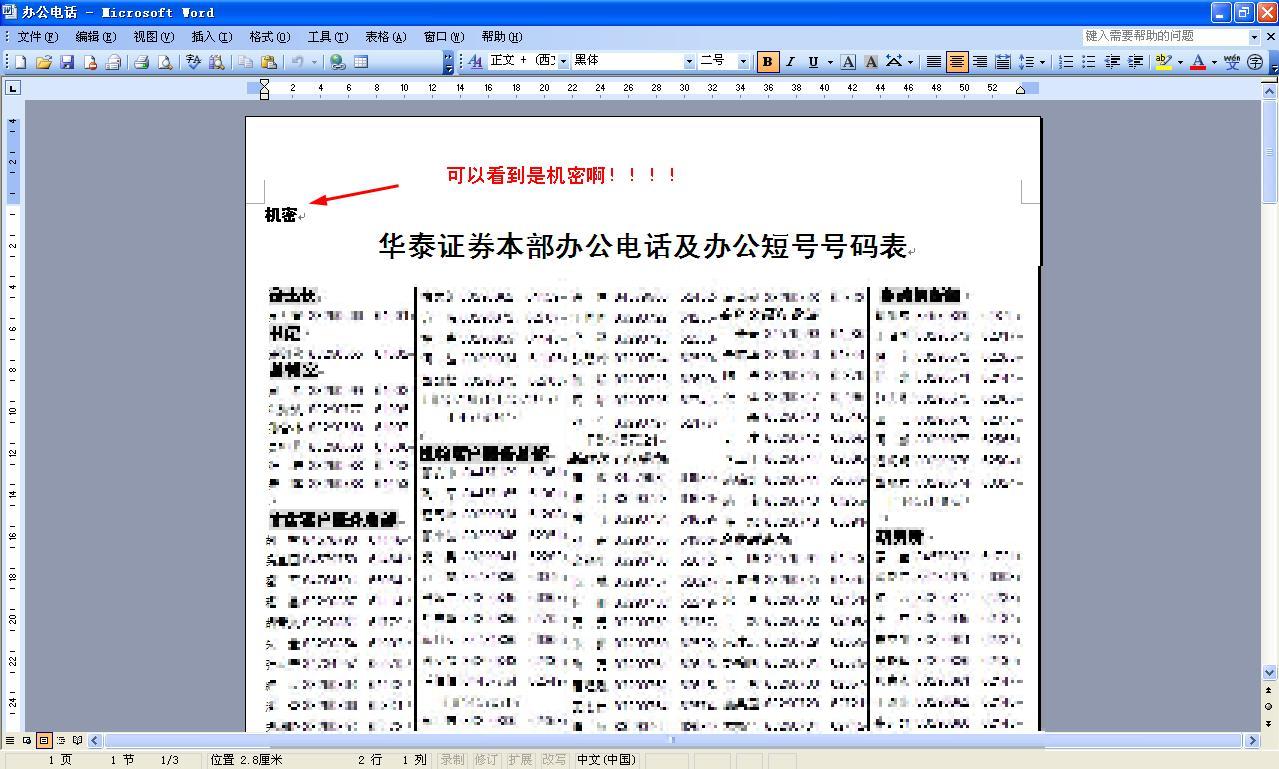Click the Open file folder icon
Viewport: 1279px width, 769px height.
pos(43,62)
